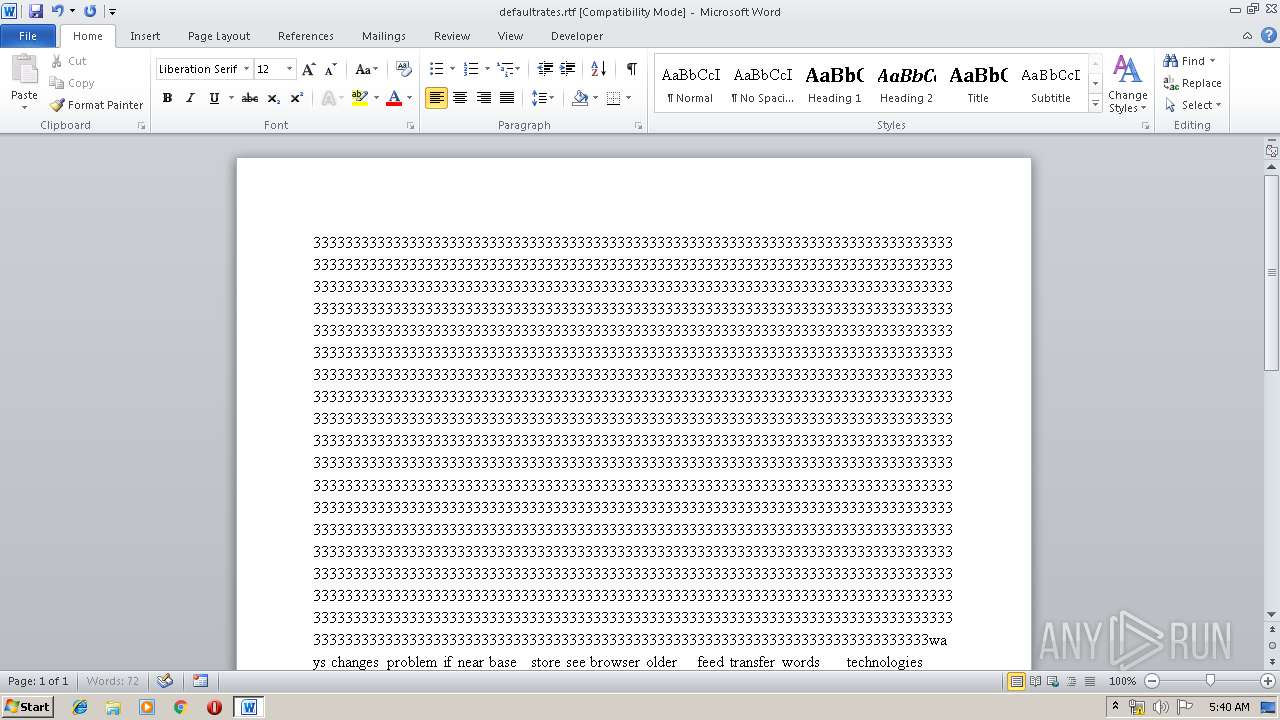Click the Redo icon in quick access toolbar
This screenshot has height=720, width=1280.
[90, 11]
